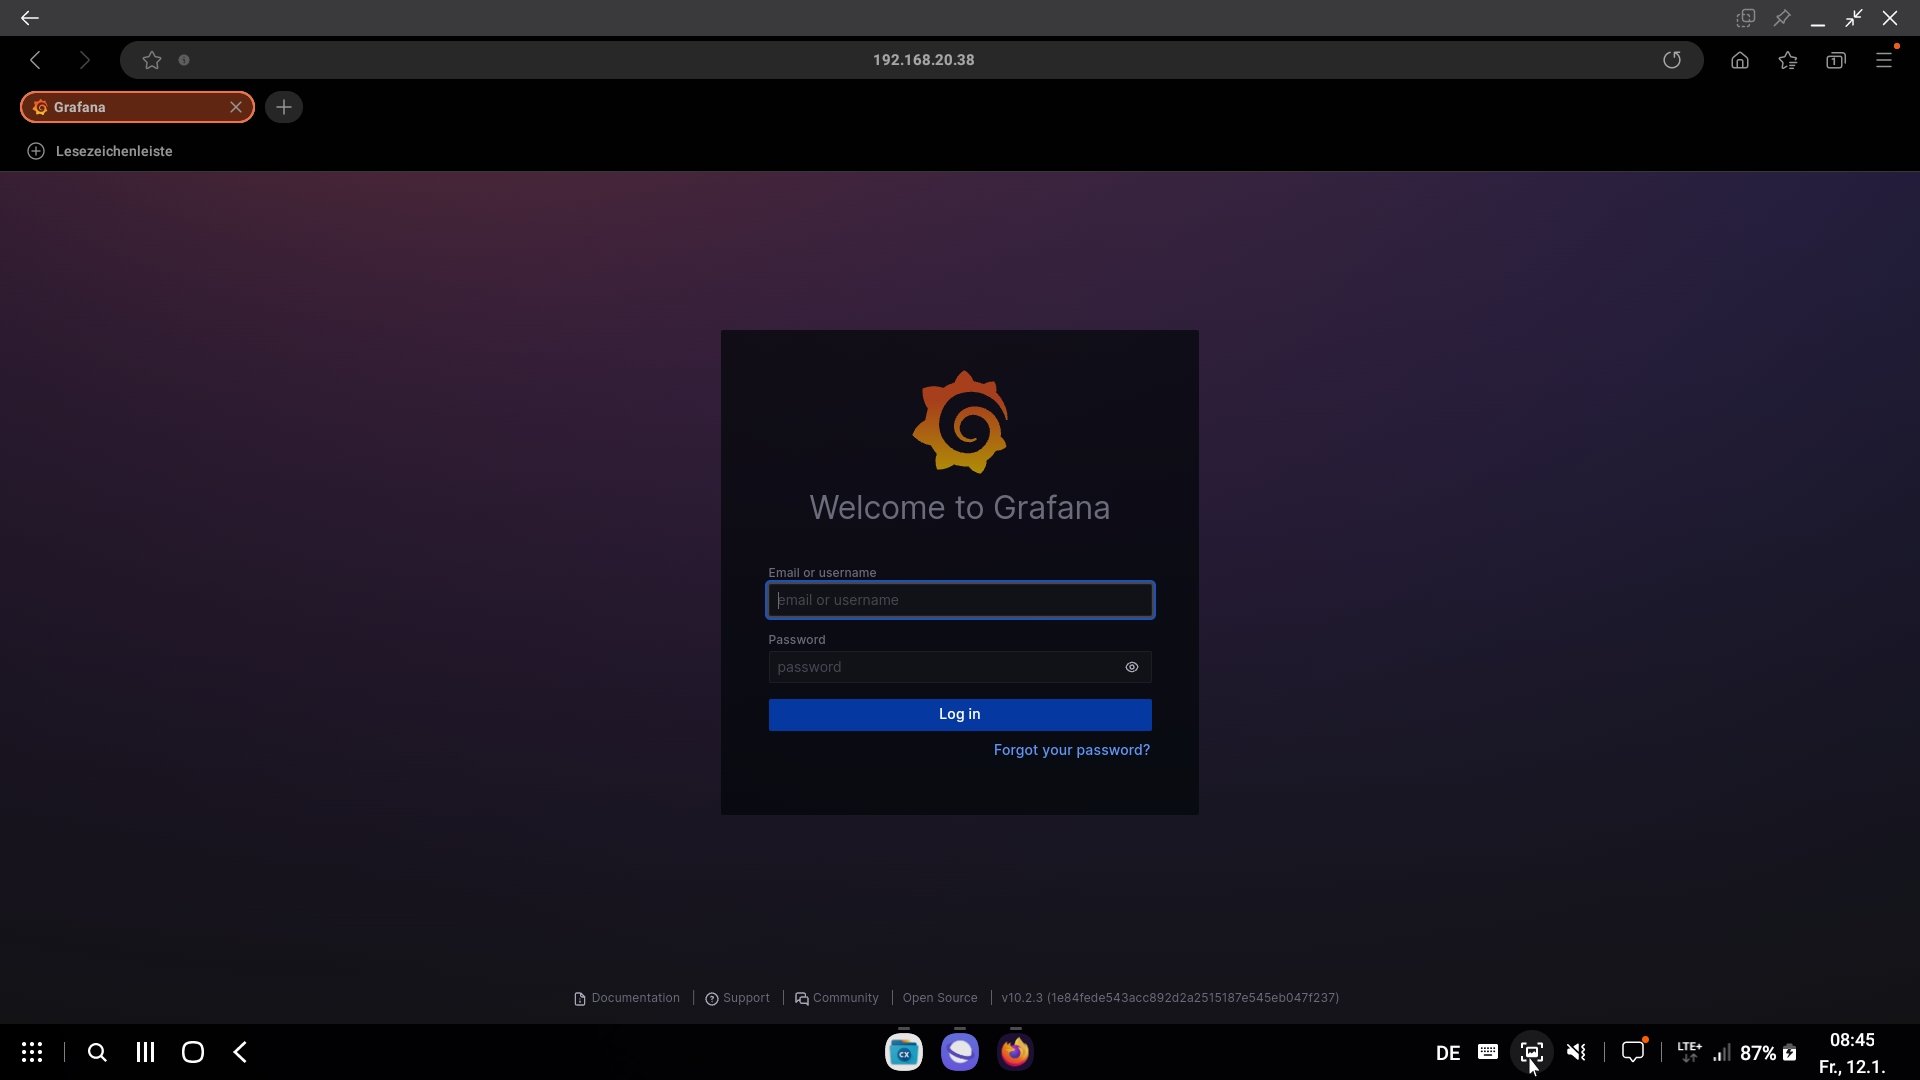Show the open tabs overview icon

1835,60
